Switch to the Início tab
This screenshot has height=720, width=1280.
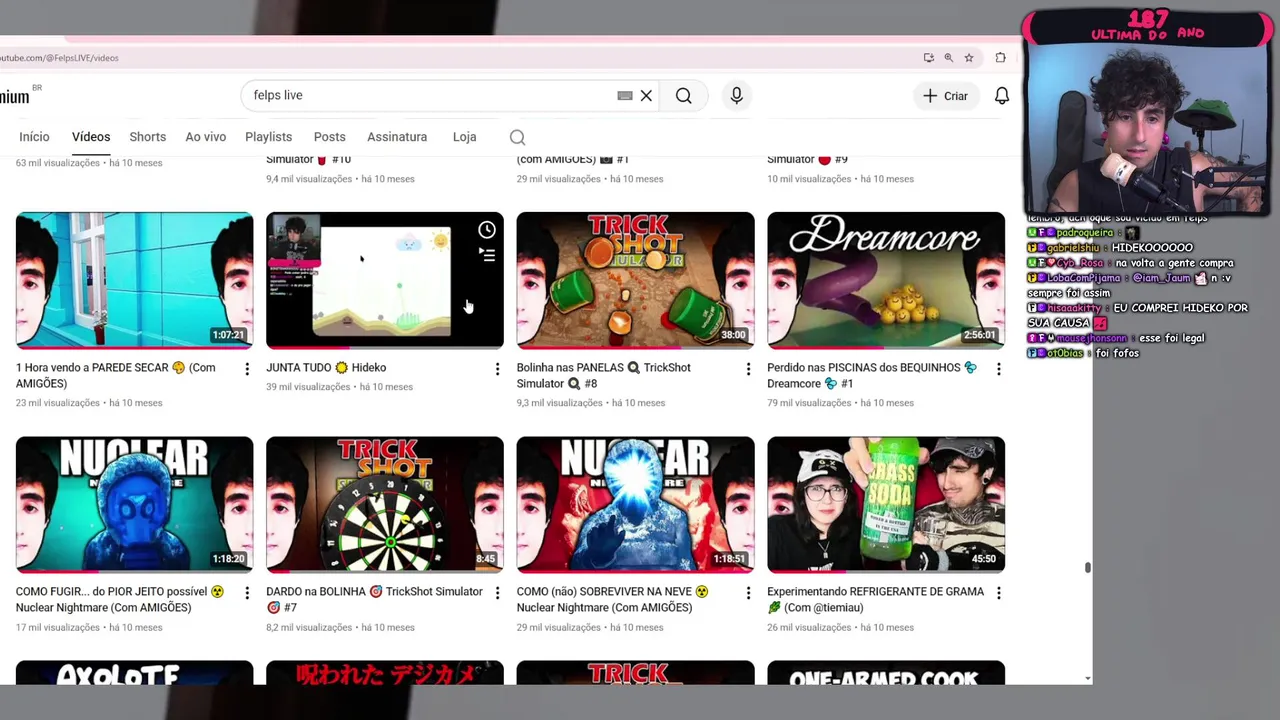(x=34, y=137)
